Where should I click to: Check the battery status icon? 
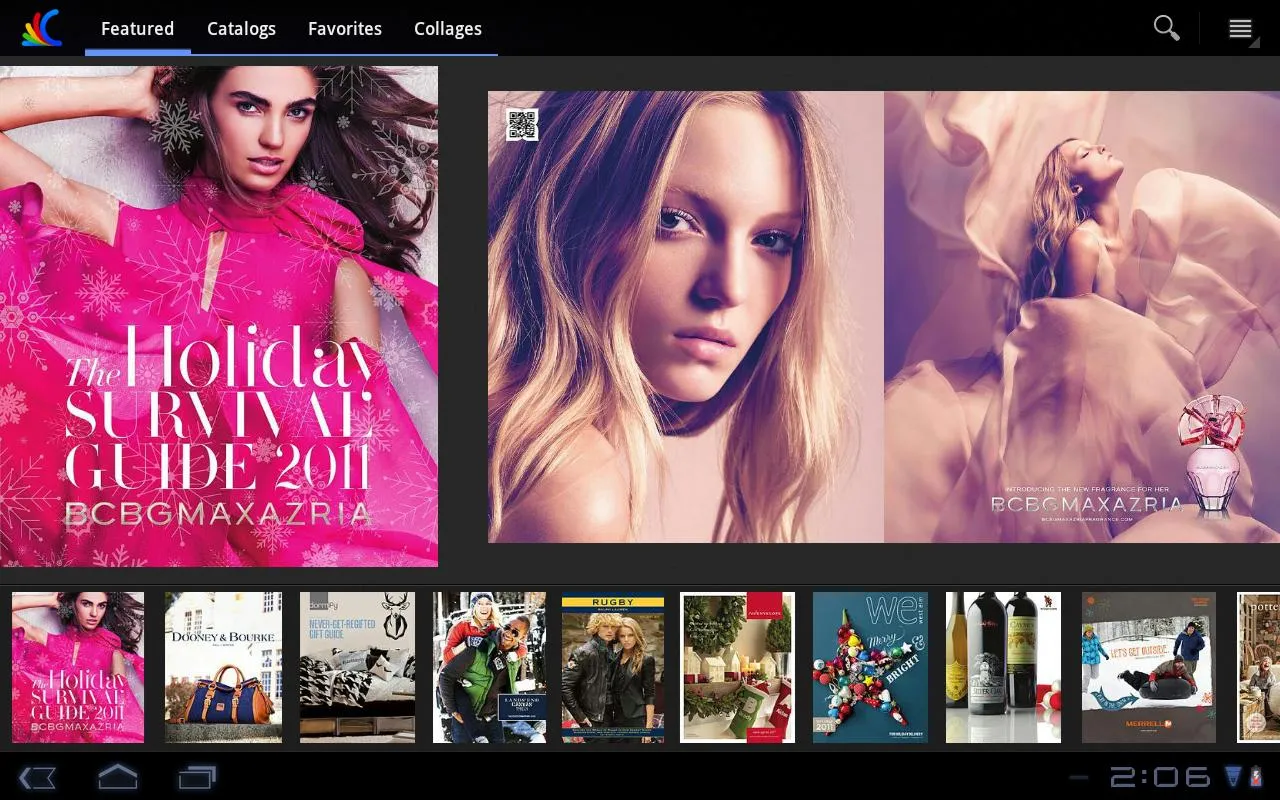tap(1256, 776)
